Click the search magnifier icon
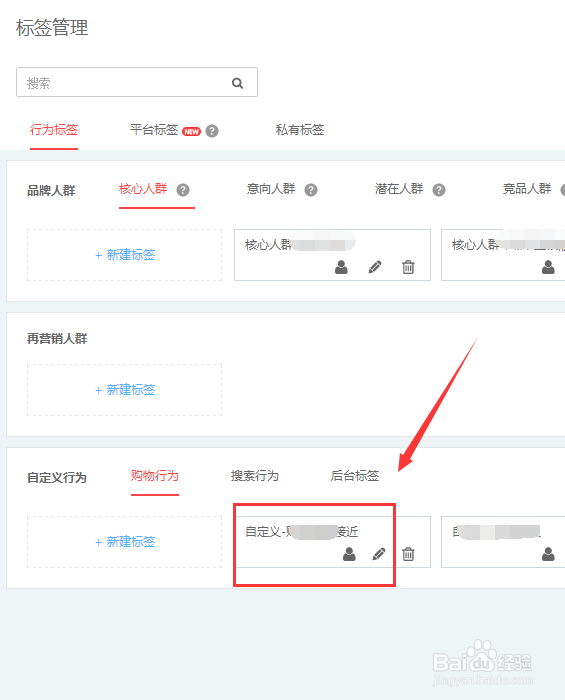Viewport: 565px width, 700px height. tap(237, 83)
